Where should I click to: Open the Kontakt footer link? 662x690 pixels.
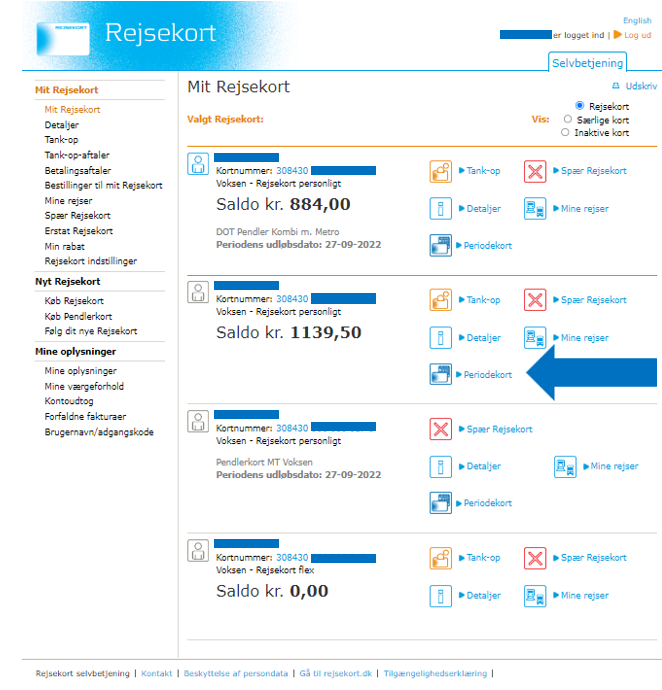point(156,674)
